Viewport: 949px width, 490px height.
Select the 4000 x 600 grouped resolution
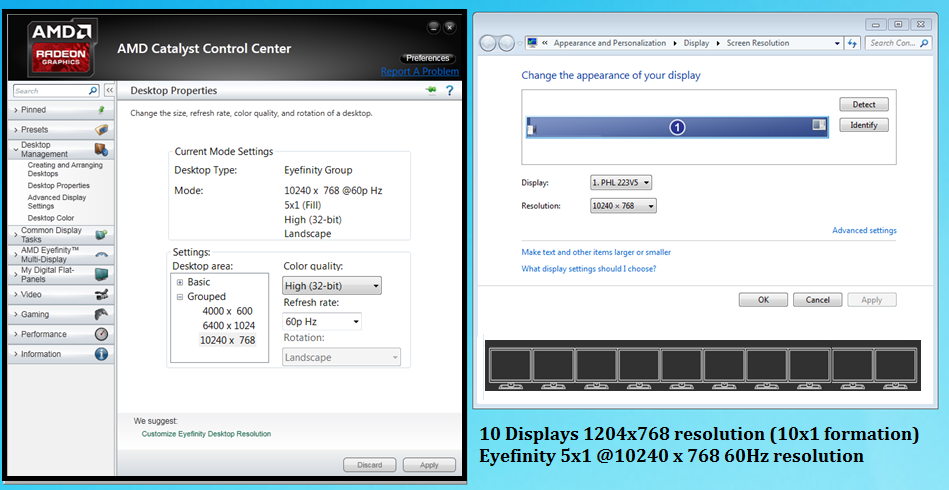point(228,311)
